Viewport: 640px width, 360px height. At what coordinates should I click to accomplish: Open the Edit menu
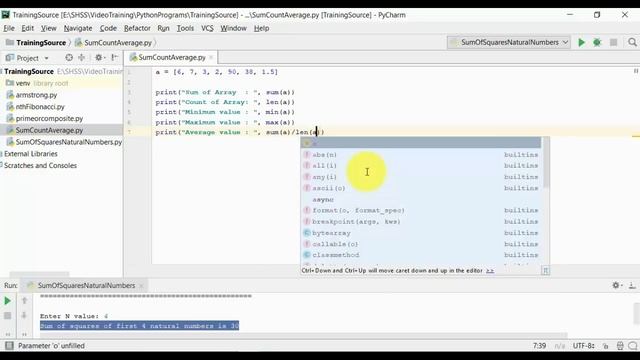click(x=28, y=28)
